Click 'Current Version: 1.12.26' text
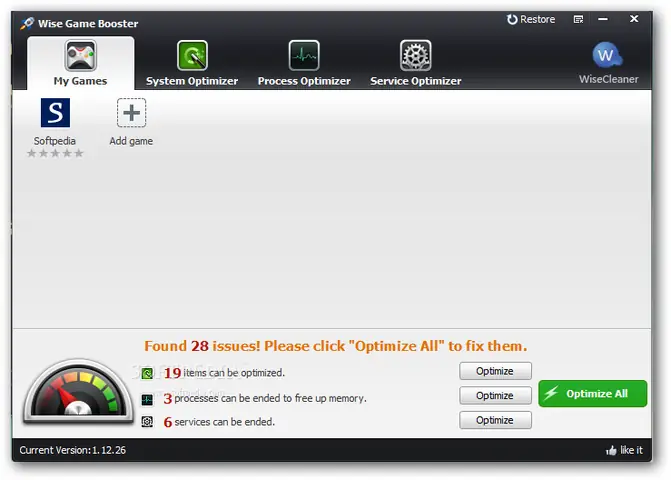 tap(73, 450)
